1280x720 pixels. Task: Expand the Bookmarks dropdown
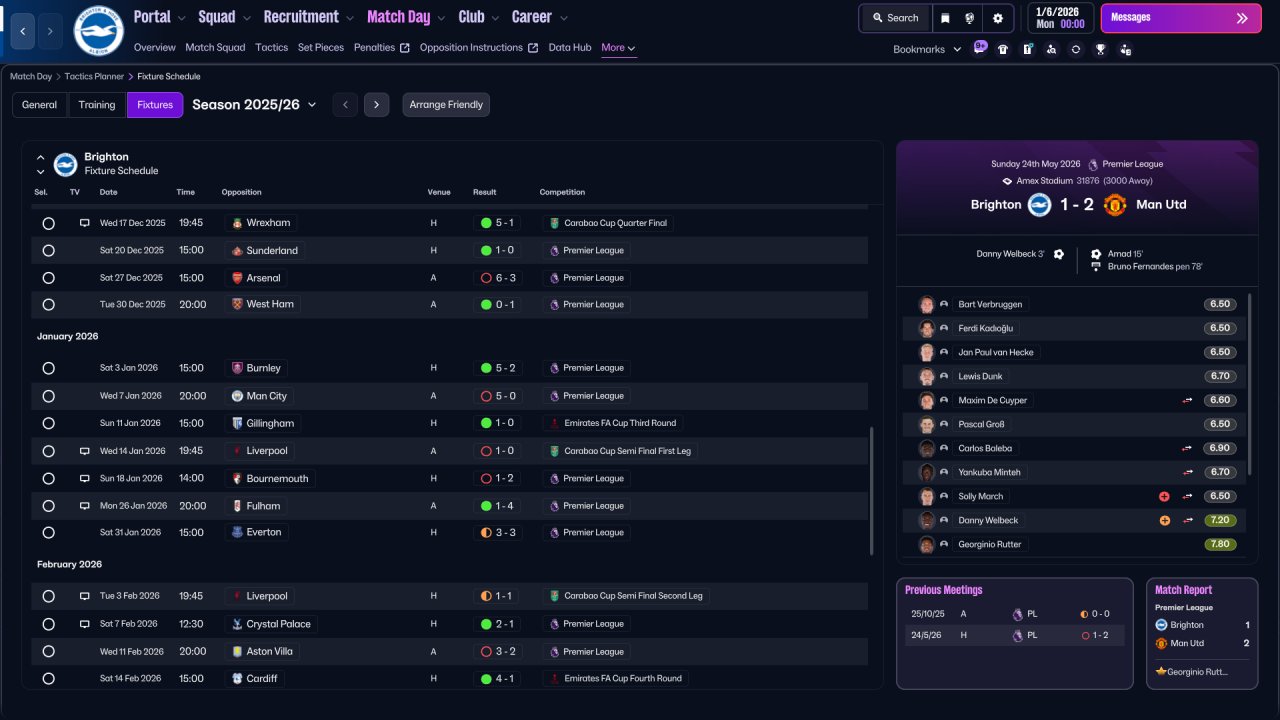[x=927, y=49]
